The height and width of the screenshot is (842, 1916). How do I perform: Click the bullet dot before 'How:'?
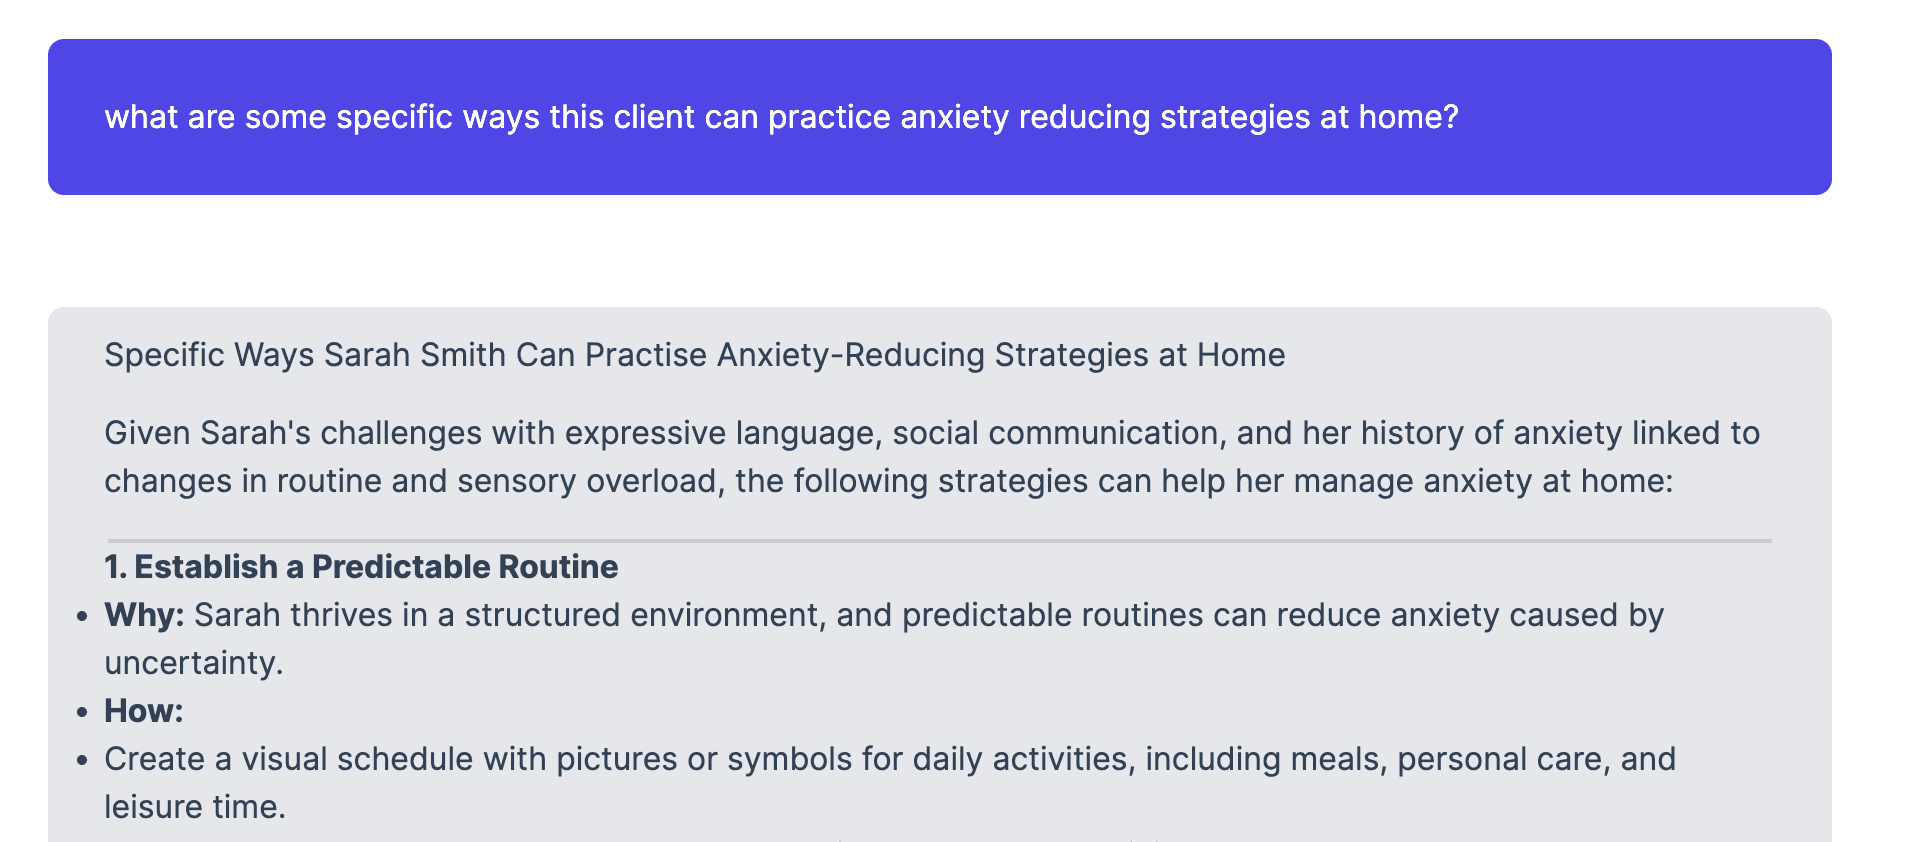(x=83, y=712)
